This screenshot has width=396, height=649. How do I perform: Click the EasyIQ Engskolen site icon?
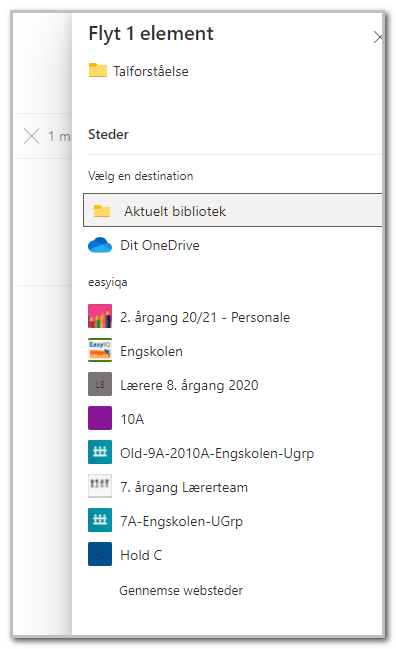click(x=100, y=350)
